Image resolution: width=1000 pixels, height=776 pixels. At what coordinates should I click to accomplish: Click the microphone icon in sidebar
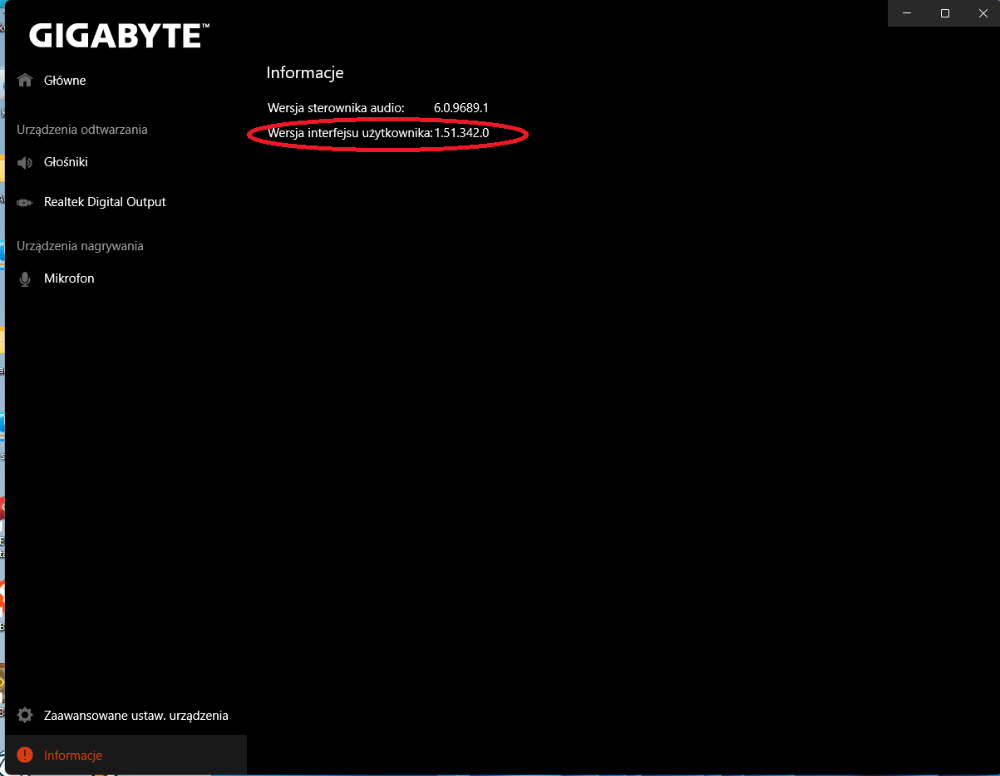tap(25, 279)
